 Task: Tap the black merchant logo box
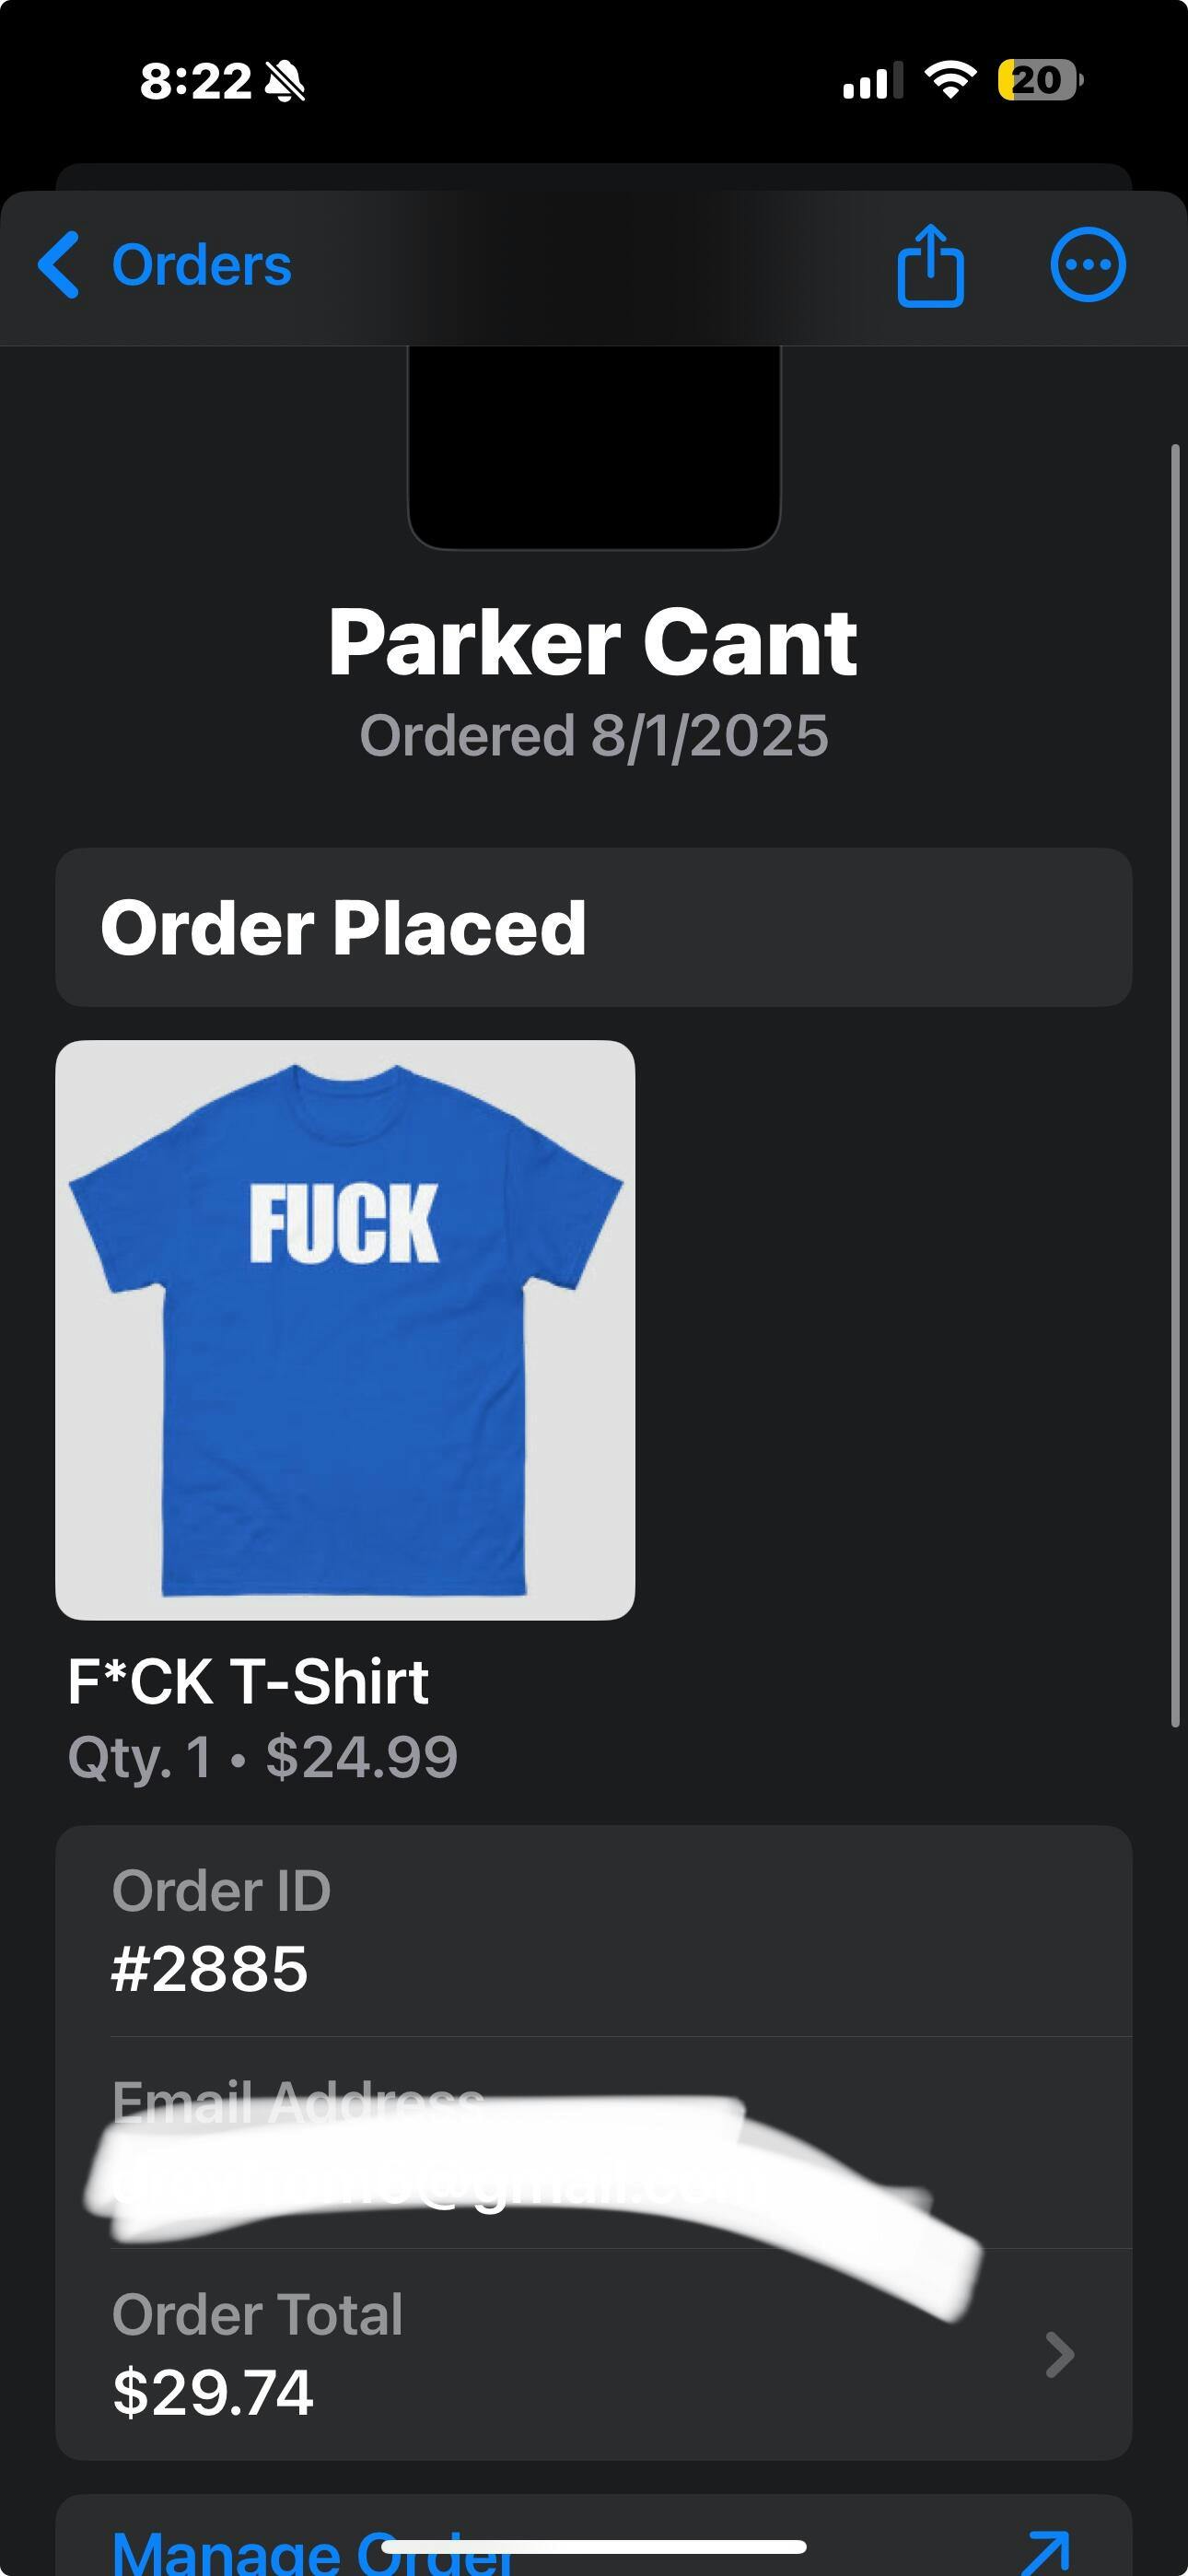tap(594, 446)
